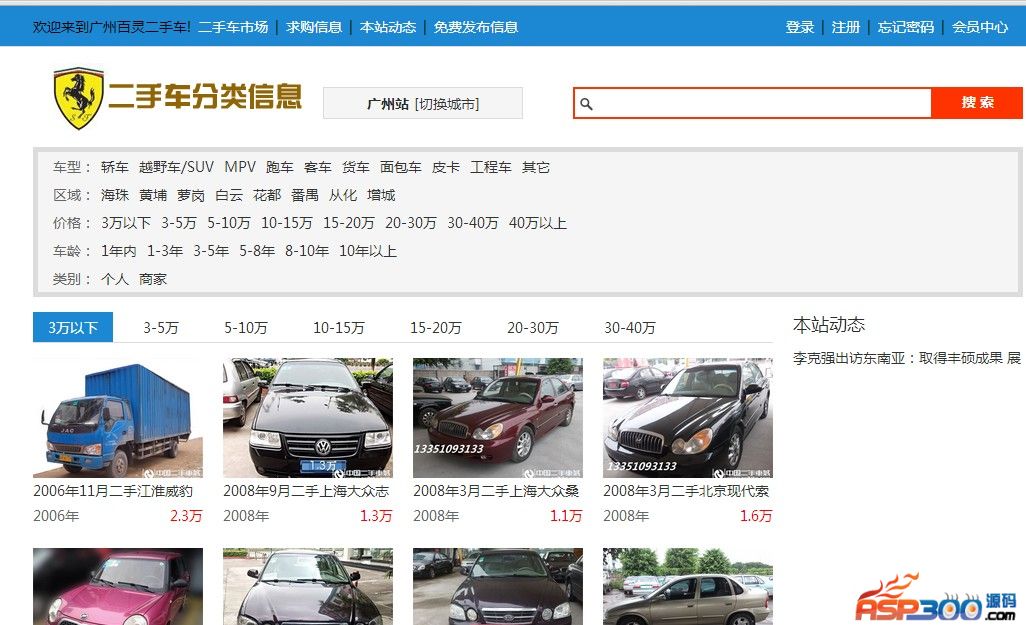This screenshot has height=625, width=1026.
Task: Open the black Hyundai 1.6万 photo
Action: (688, 418)
